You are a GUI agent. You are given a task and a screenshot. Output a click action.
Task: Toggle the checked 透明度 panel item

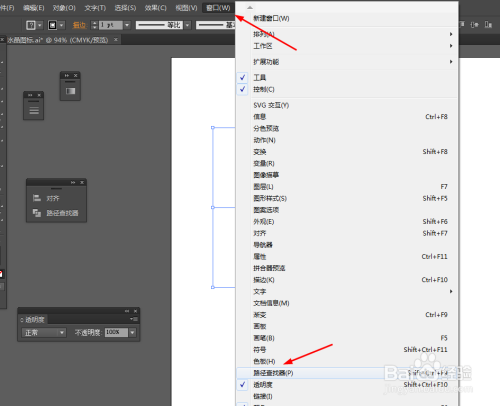coord(347,385)
